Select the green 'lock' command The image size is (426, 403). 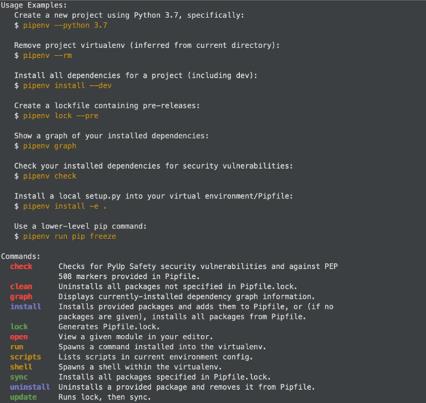[x=19, y=326]
